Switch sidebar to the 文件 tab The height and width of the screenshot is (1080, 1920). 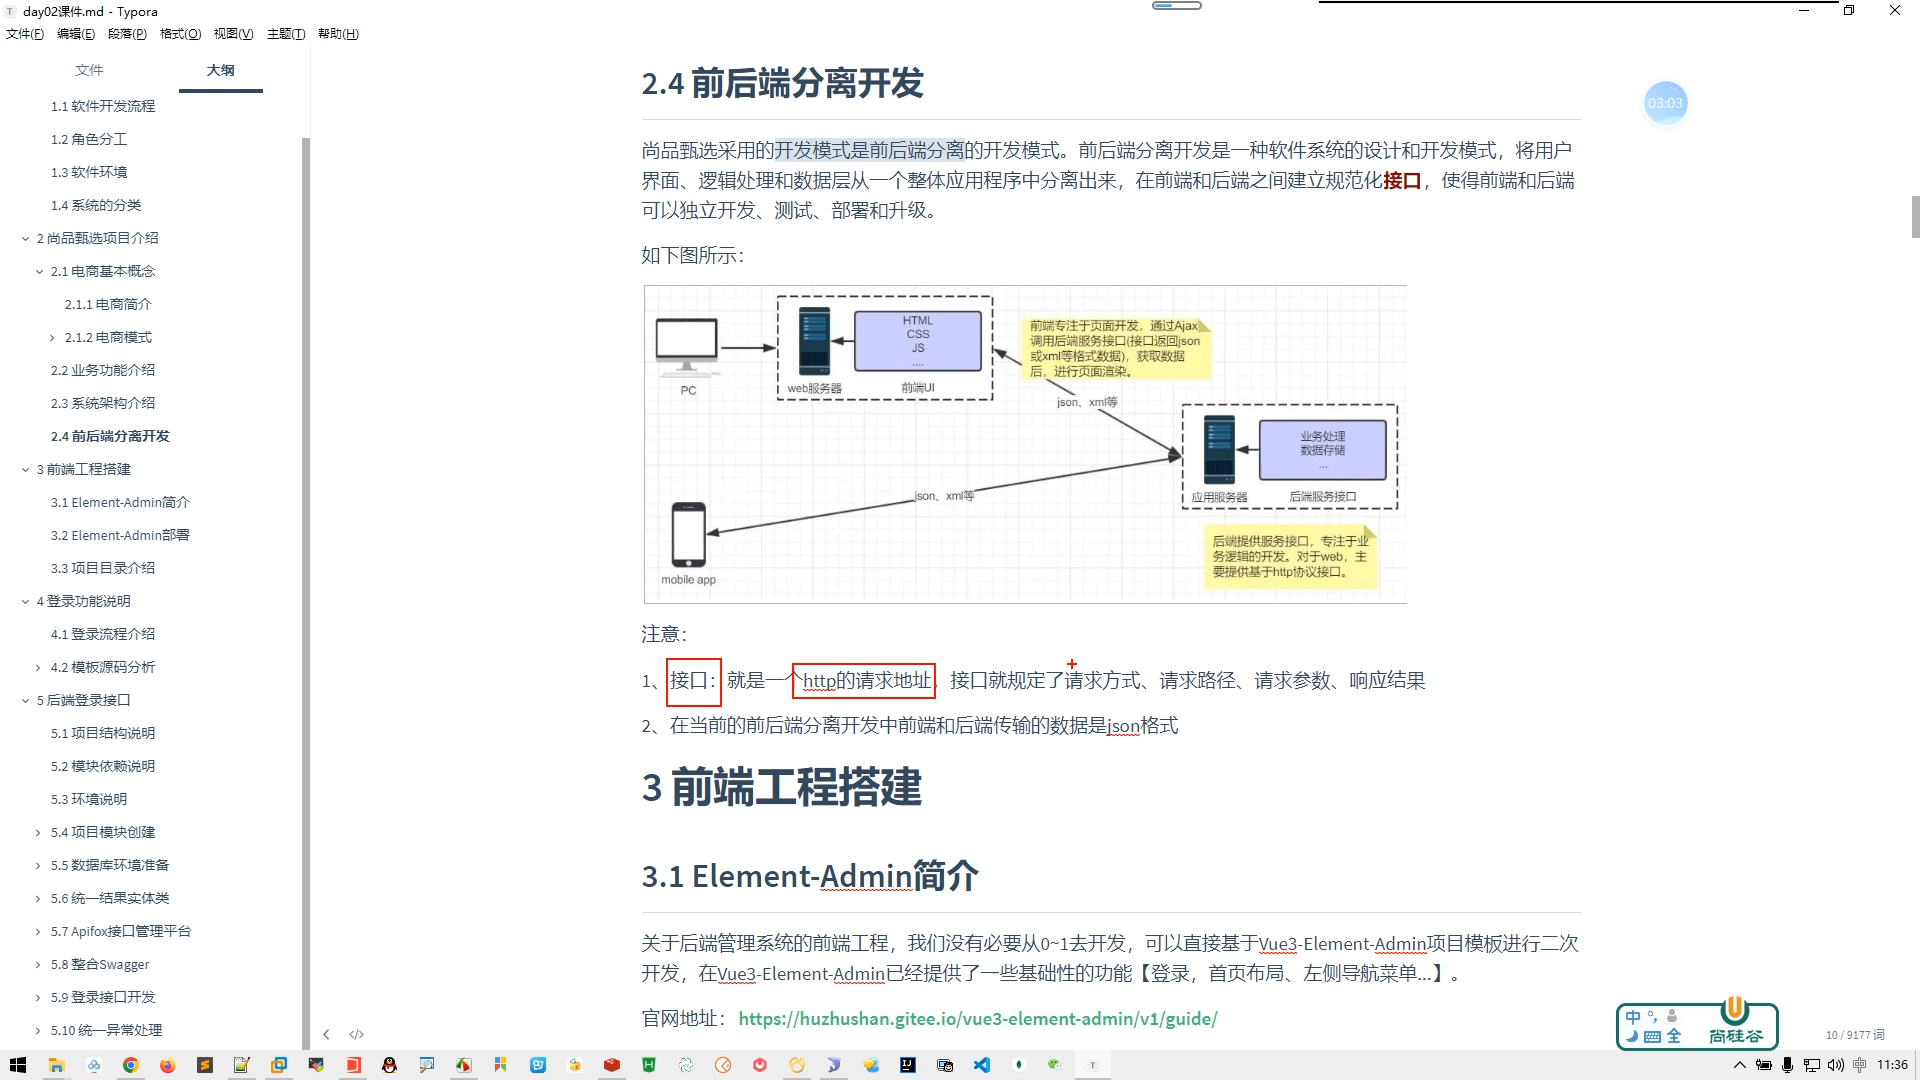pyautogui.click(x=89, y=70)
